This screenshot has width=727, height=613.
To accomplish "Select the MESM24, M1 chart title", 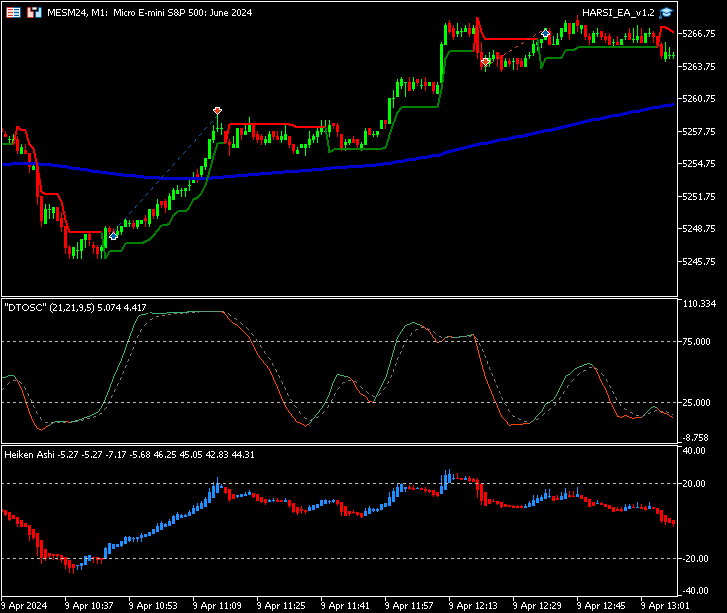I will point(150,13).
